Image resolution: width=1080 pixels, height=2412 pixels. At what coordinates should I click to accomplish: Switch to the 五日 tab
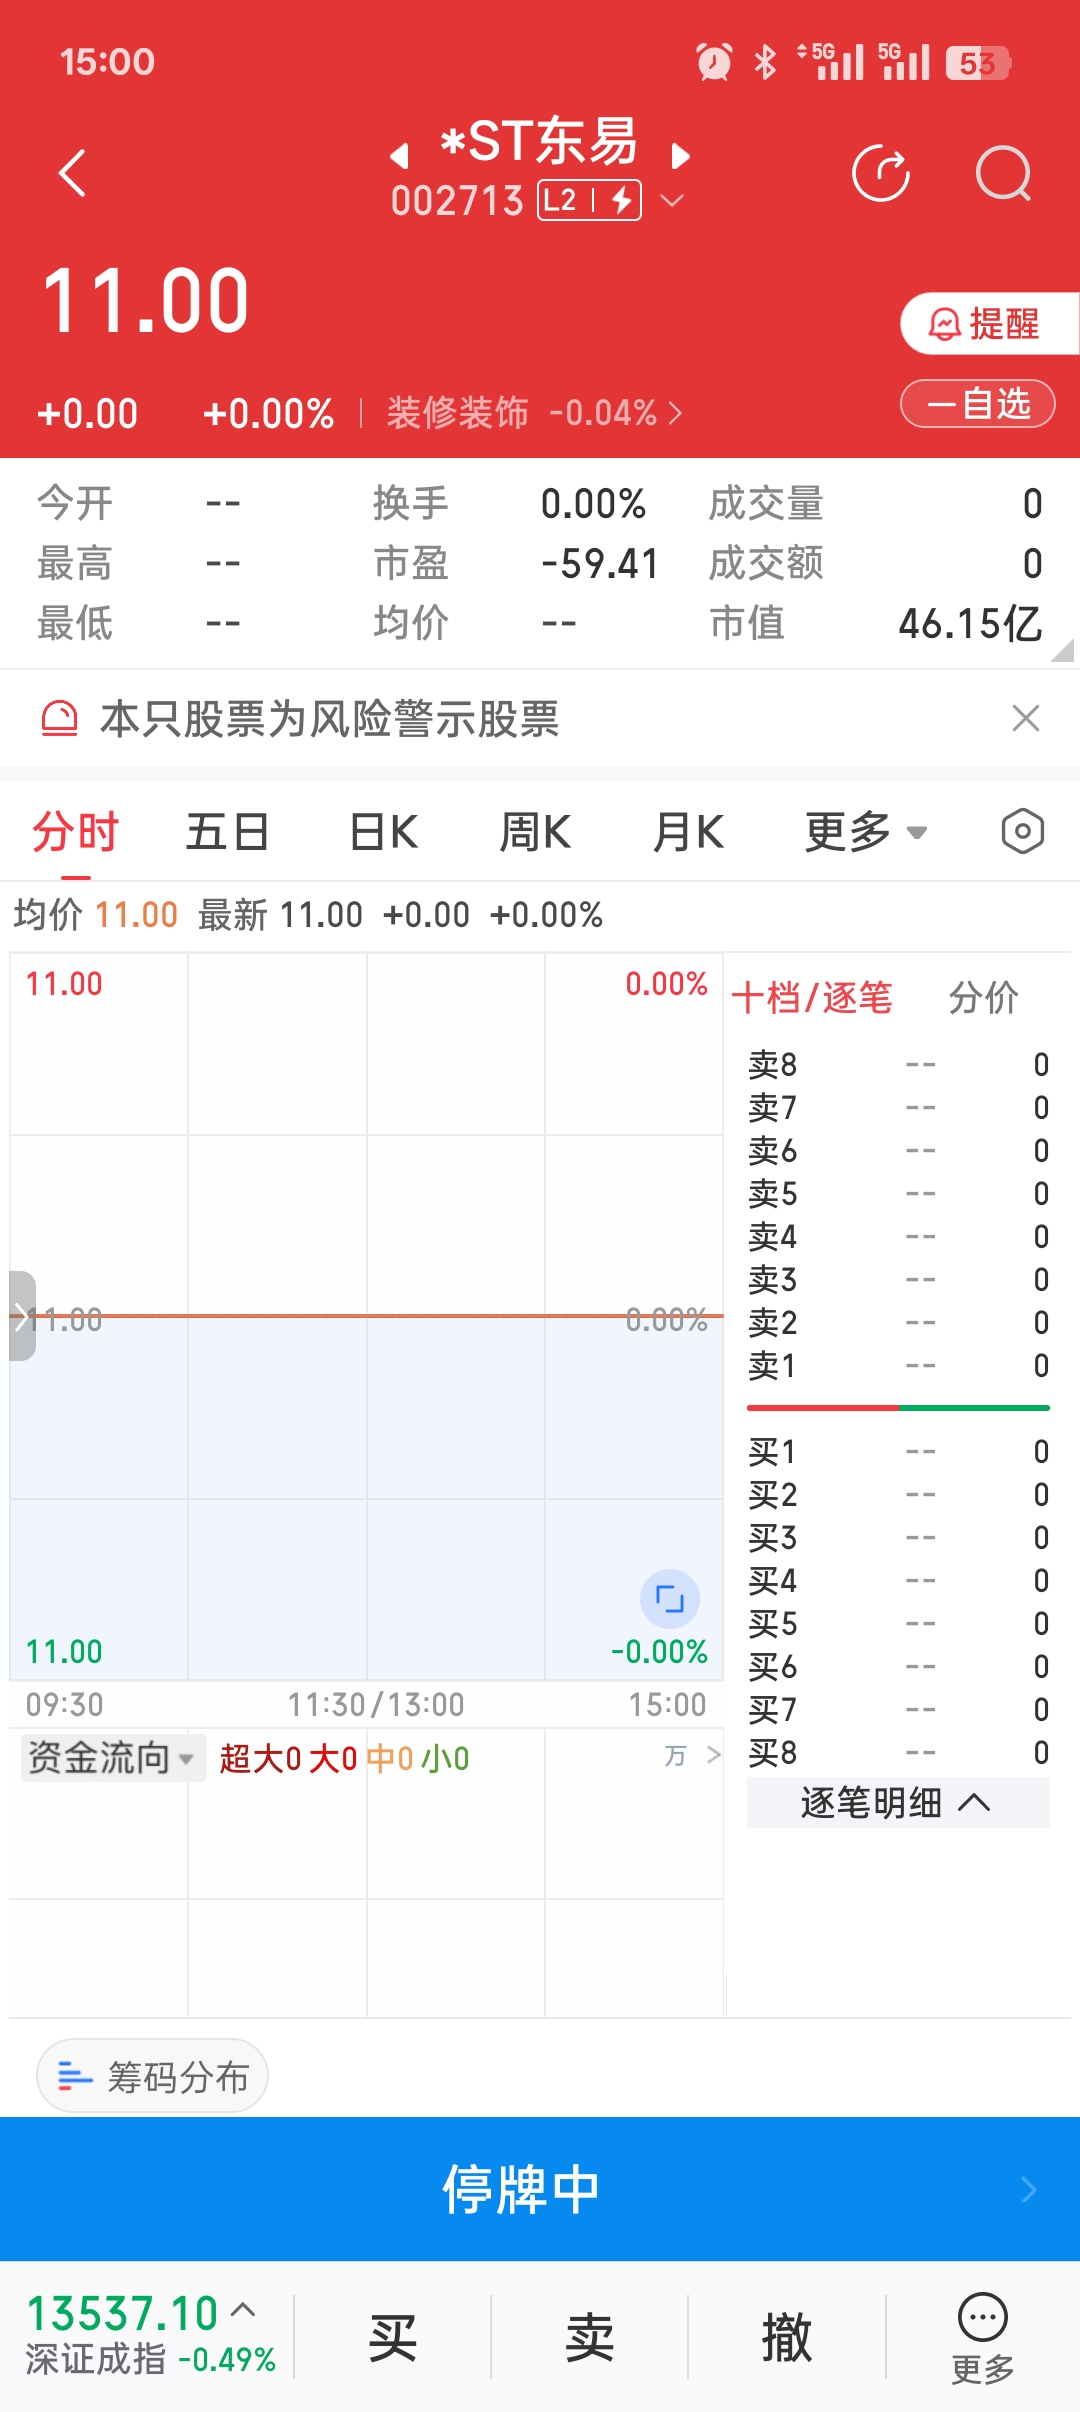(x=228, y=832)
